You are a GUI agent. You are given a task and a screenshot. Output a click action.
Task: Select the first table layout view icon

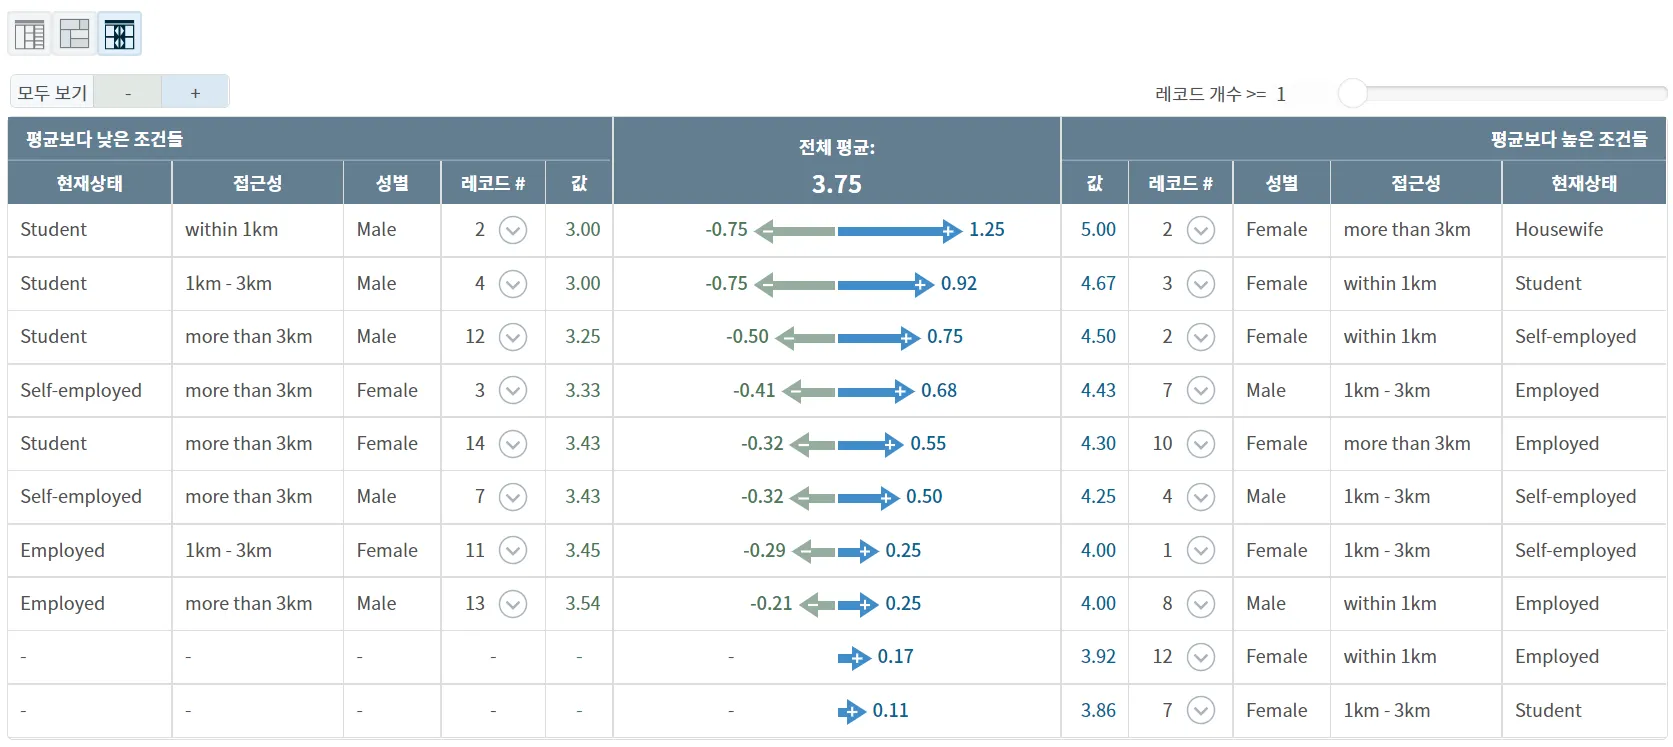click(x=30, y=35)
